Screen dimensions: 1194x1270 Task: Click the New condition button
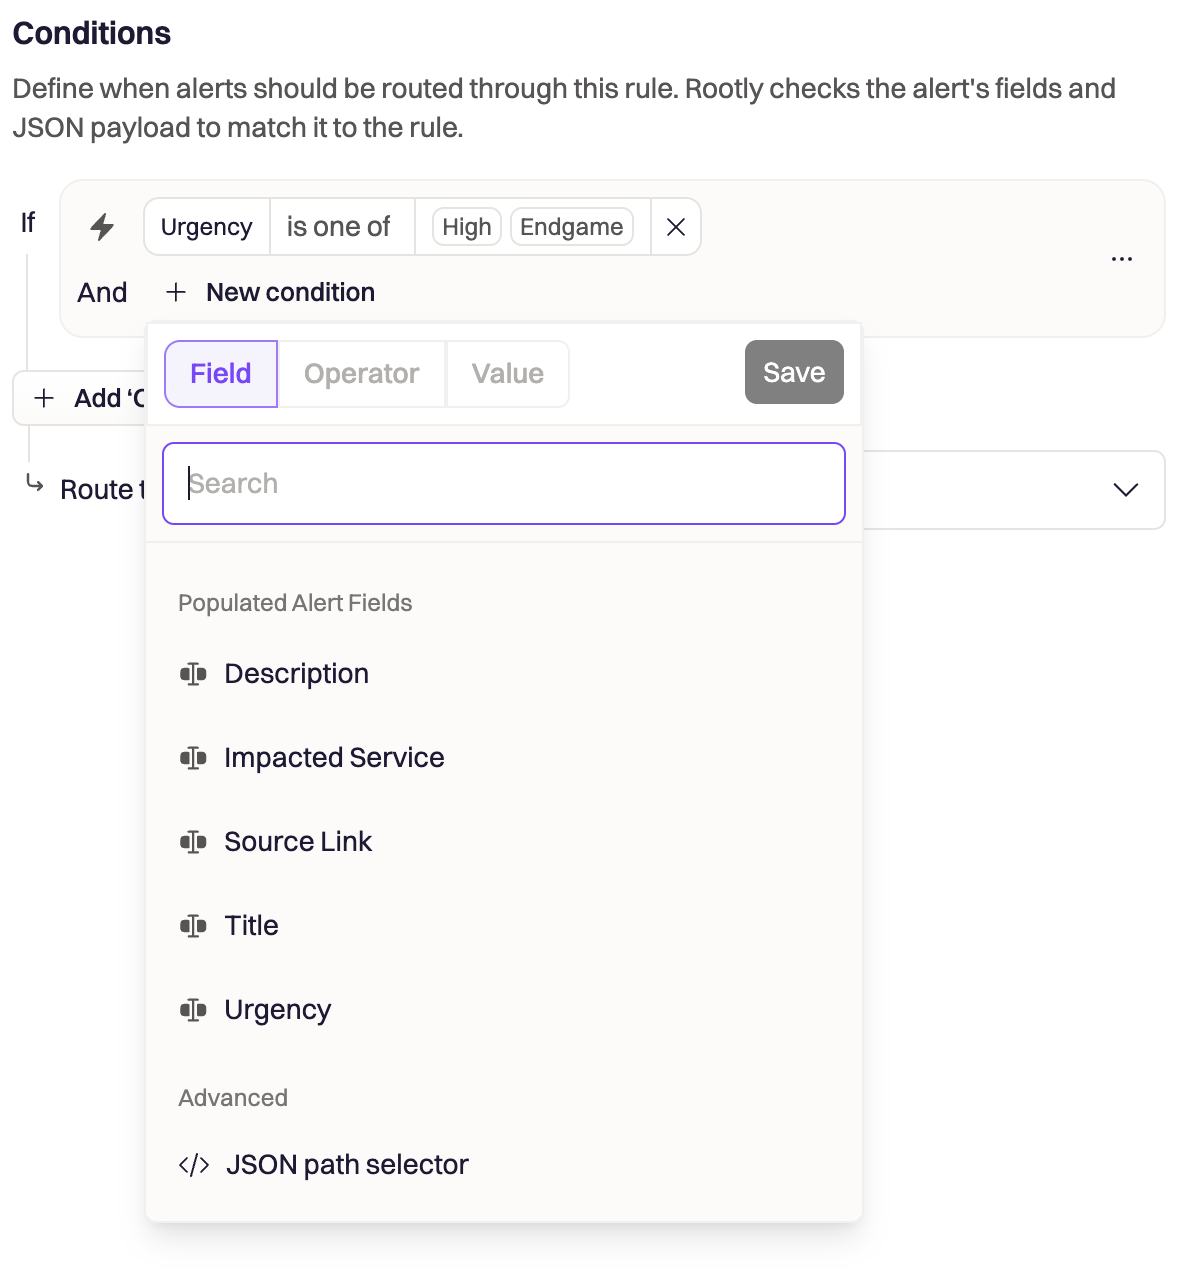pos(270,292)
